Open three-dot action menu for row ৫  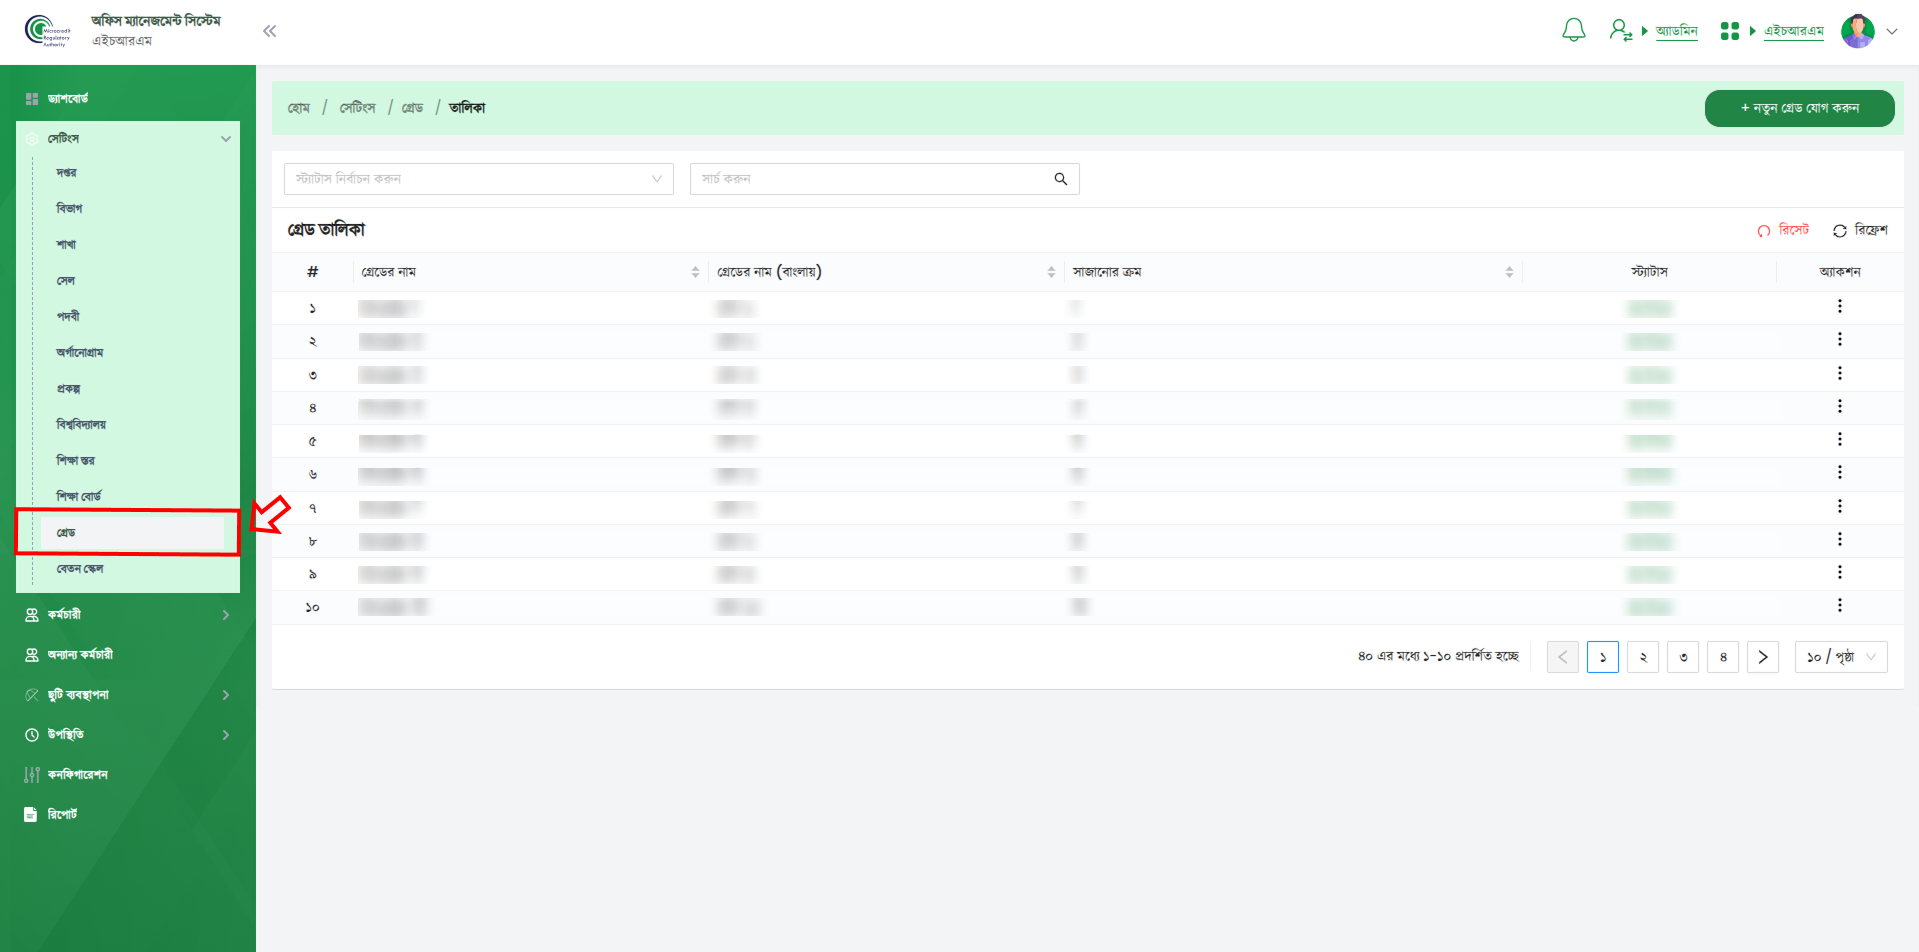pyautogui.click(x=1839, y=440)
